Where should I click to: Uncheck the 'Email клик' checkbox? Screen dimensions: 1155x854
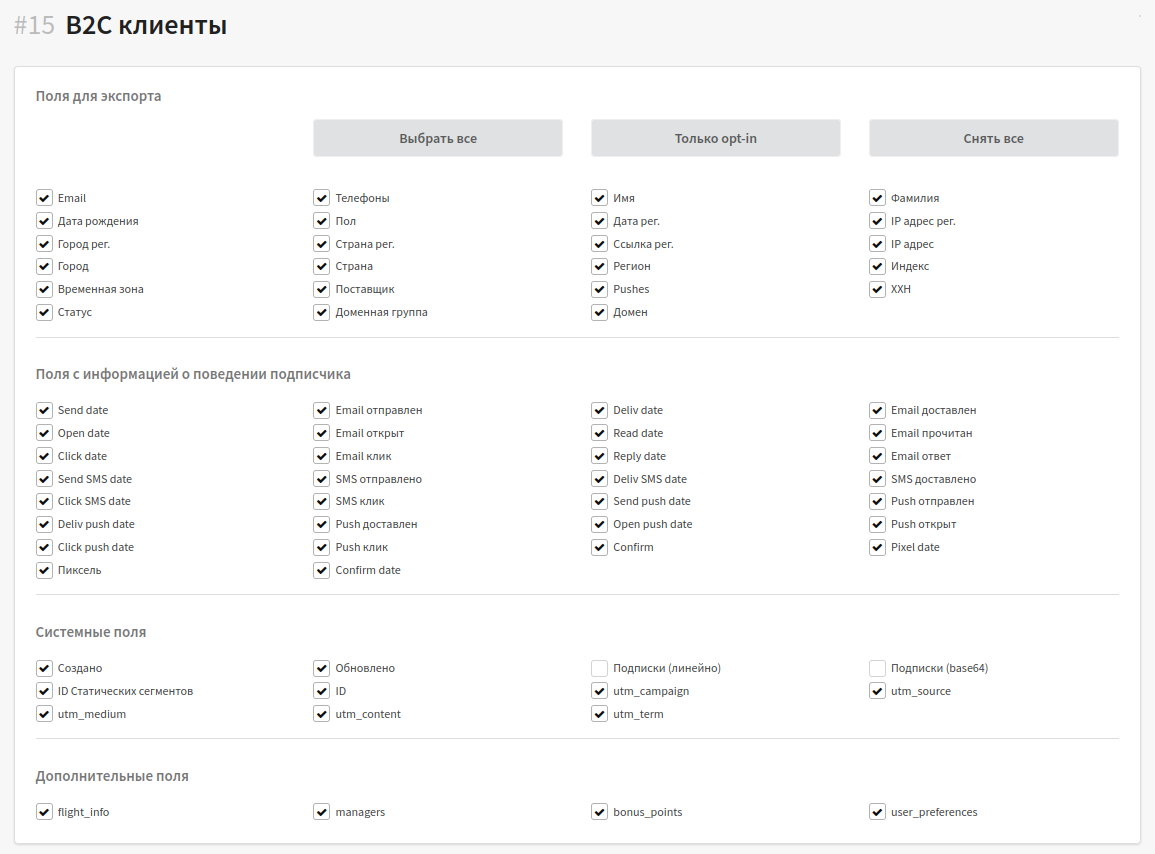321,456
